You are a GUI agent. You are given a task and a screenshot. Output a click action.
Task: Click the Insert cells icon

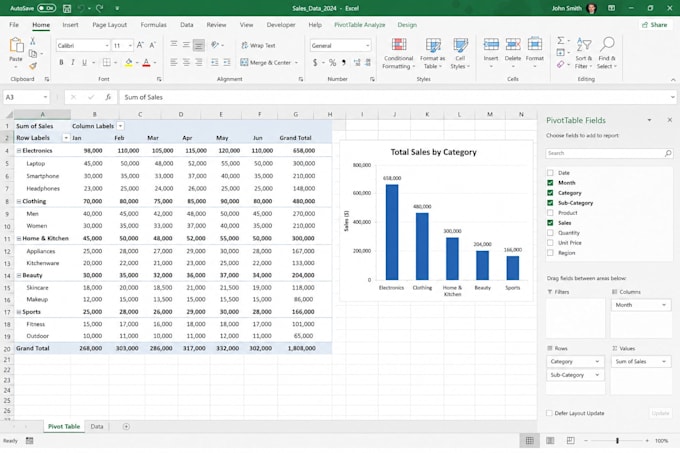[491, 44]
